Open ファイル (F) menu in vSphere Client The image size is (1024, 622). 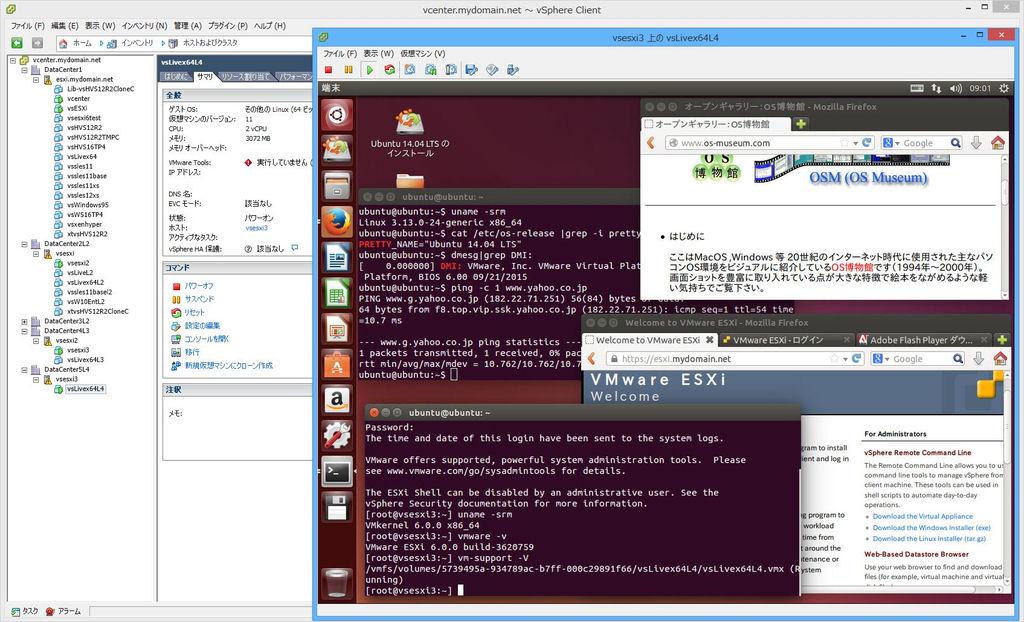coord(27,25)
